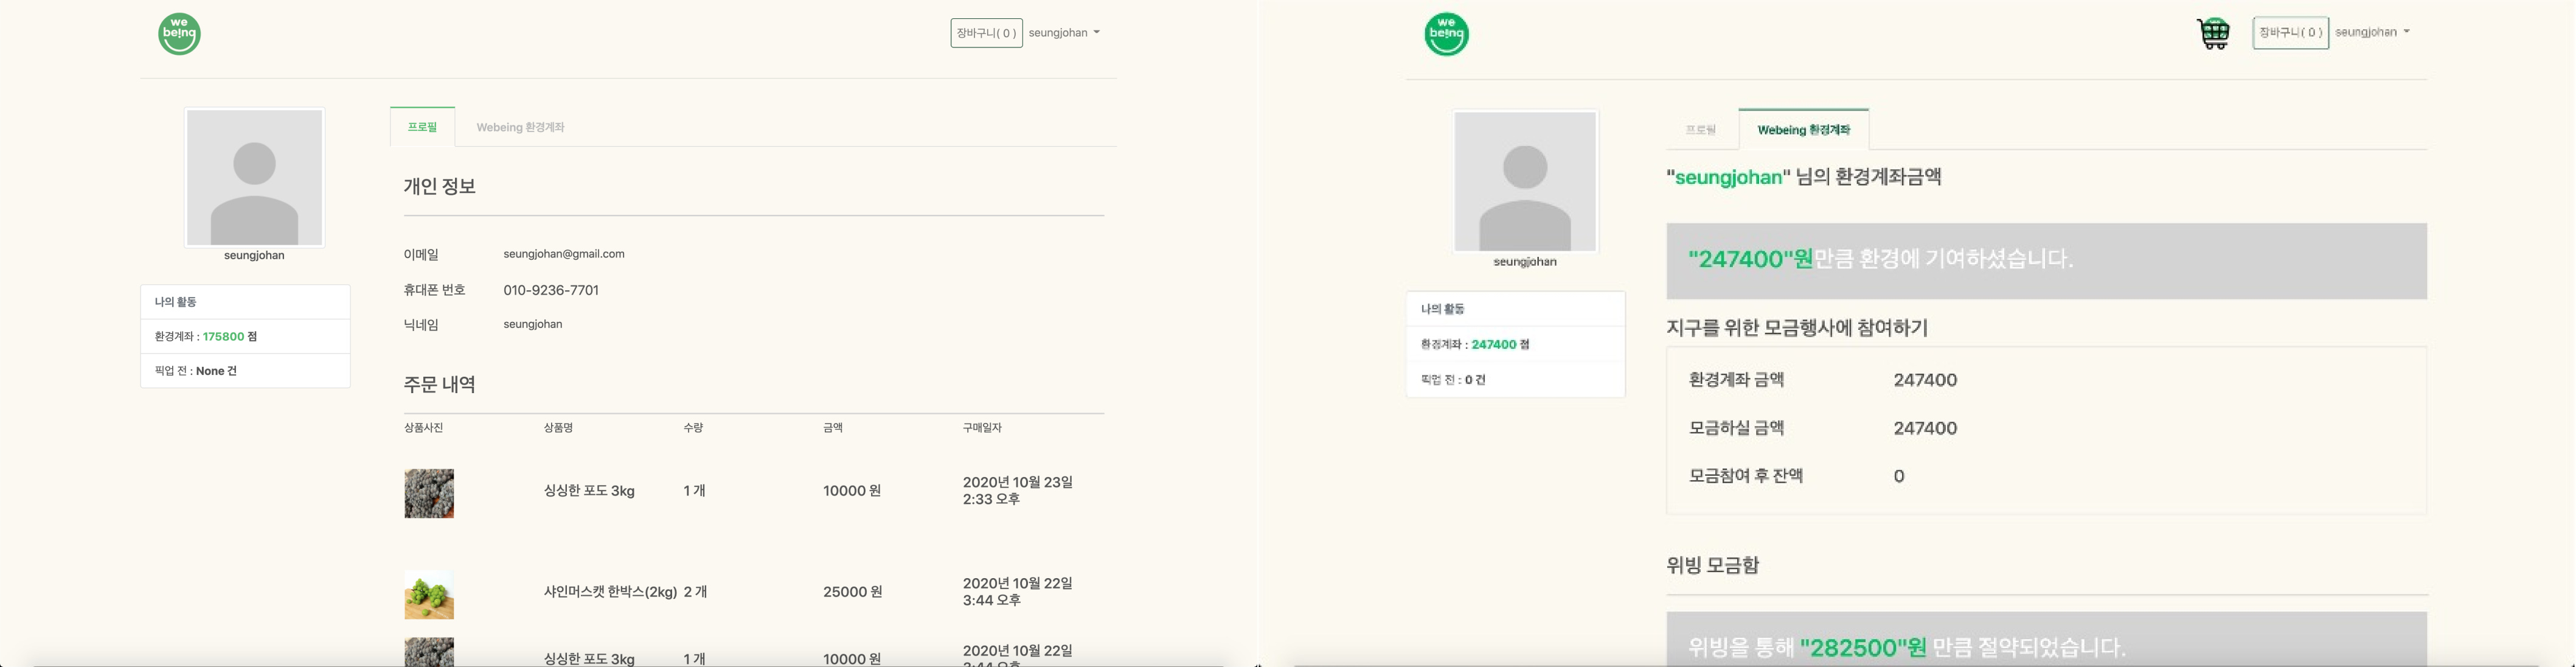
Task: Click the Webeing logo on left page
Action: coord(179,34)
